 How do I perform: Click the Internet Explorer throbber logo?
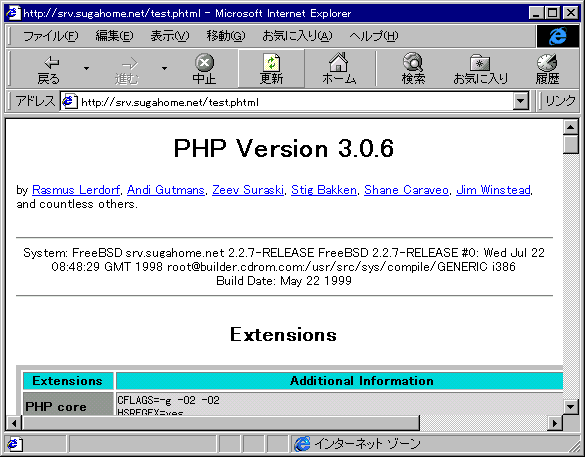(557, 36)
